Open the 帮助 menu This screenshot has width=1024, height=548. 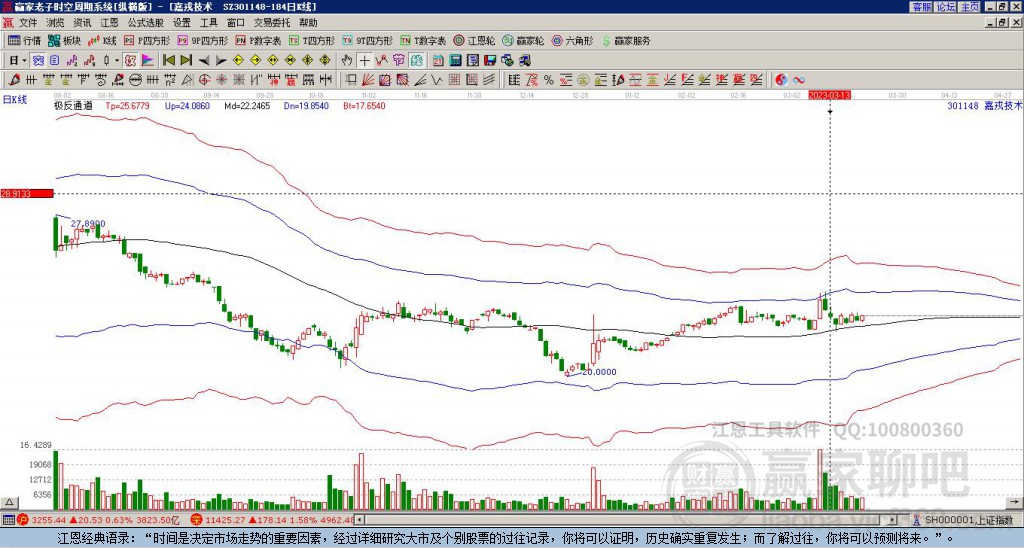pos(308,23)
